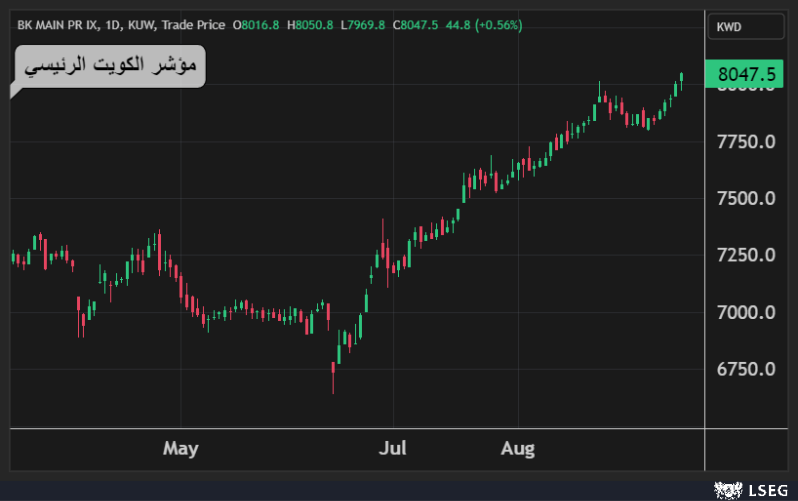
Task: Click the Arabic index name callout label
Action: [109, 67]
